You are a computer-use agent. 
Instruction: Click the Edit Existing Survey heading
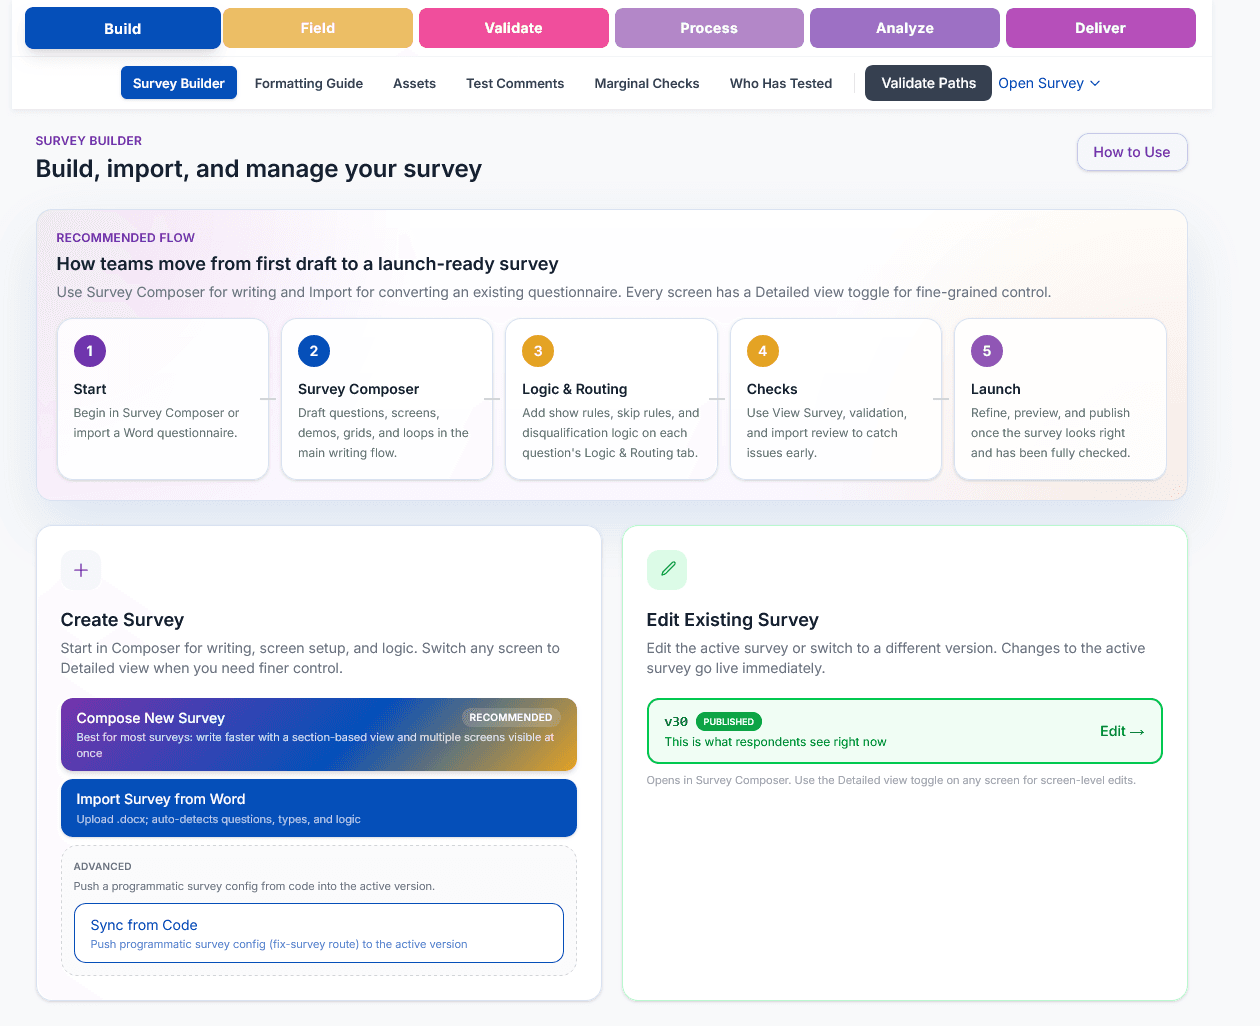coord(733,620)
